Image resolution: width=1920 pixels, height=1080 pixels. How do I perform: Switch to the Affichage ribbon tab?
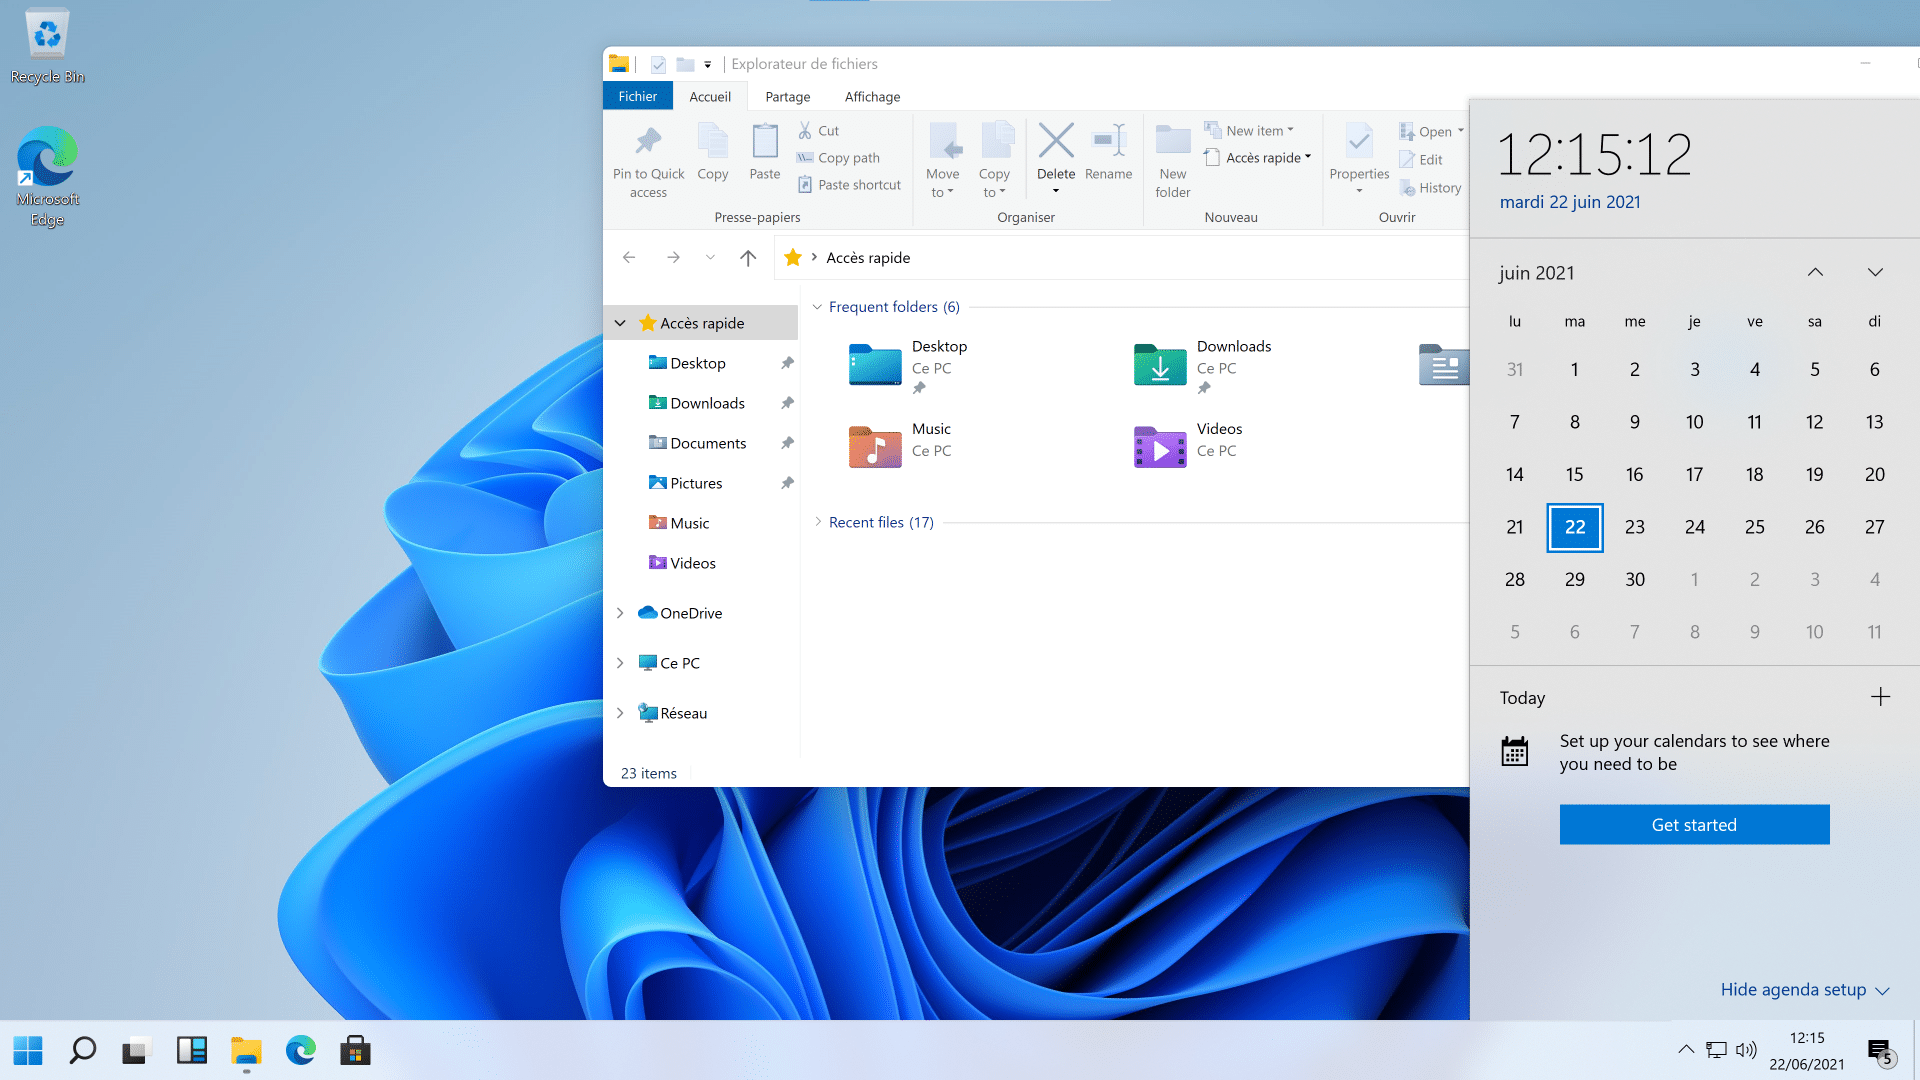[871, 96]
